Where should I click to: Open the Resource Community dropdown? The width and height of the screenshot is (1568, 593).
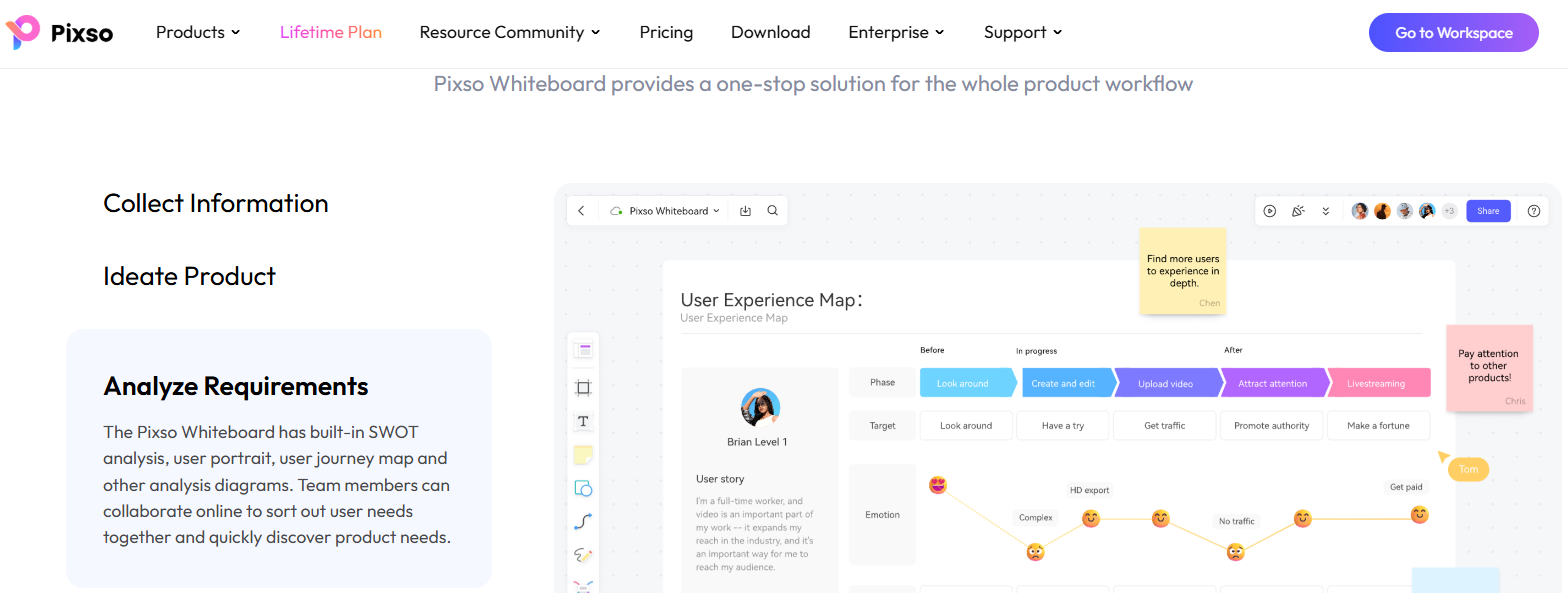(x=510, y=32)
